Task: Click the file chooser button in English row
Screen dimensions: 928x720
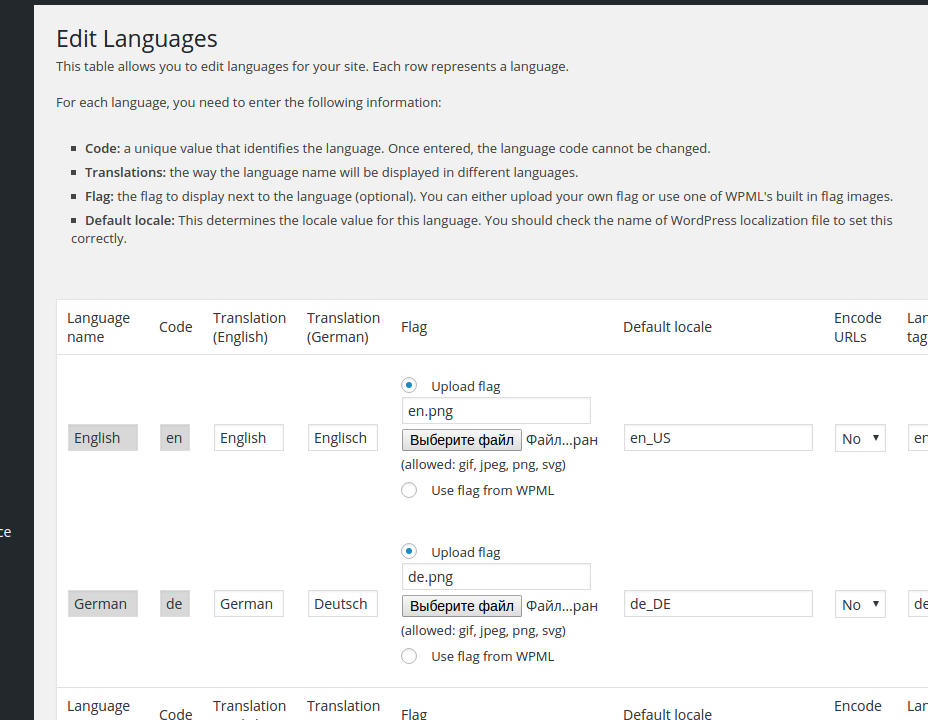Action: pos(462,439)
